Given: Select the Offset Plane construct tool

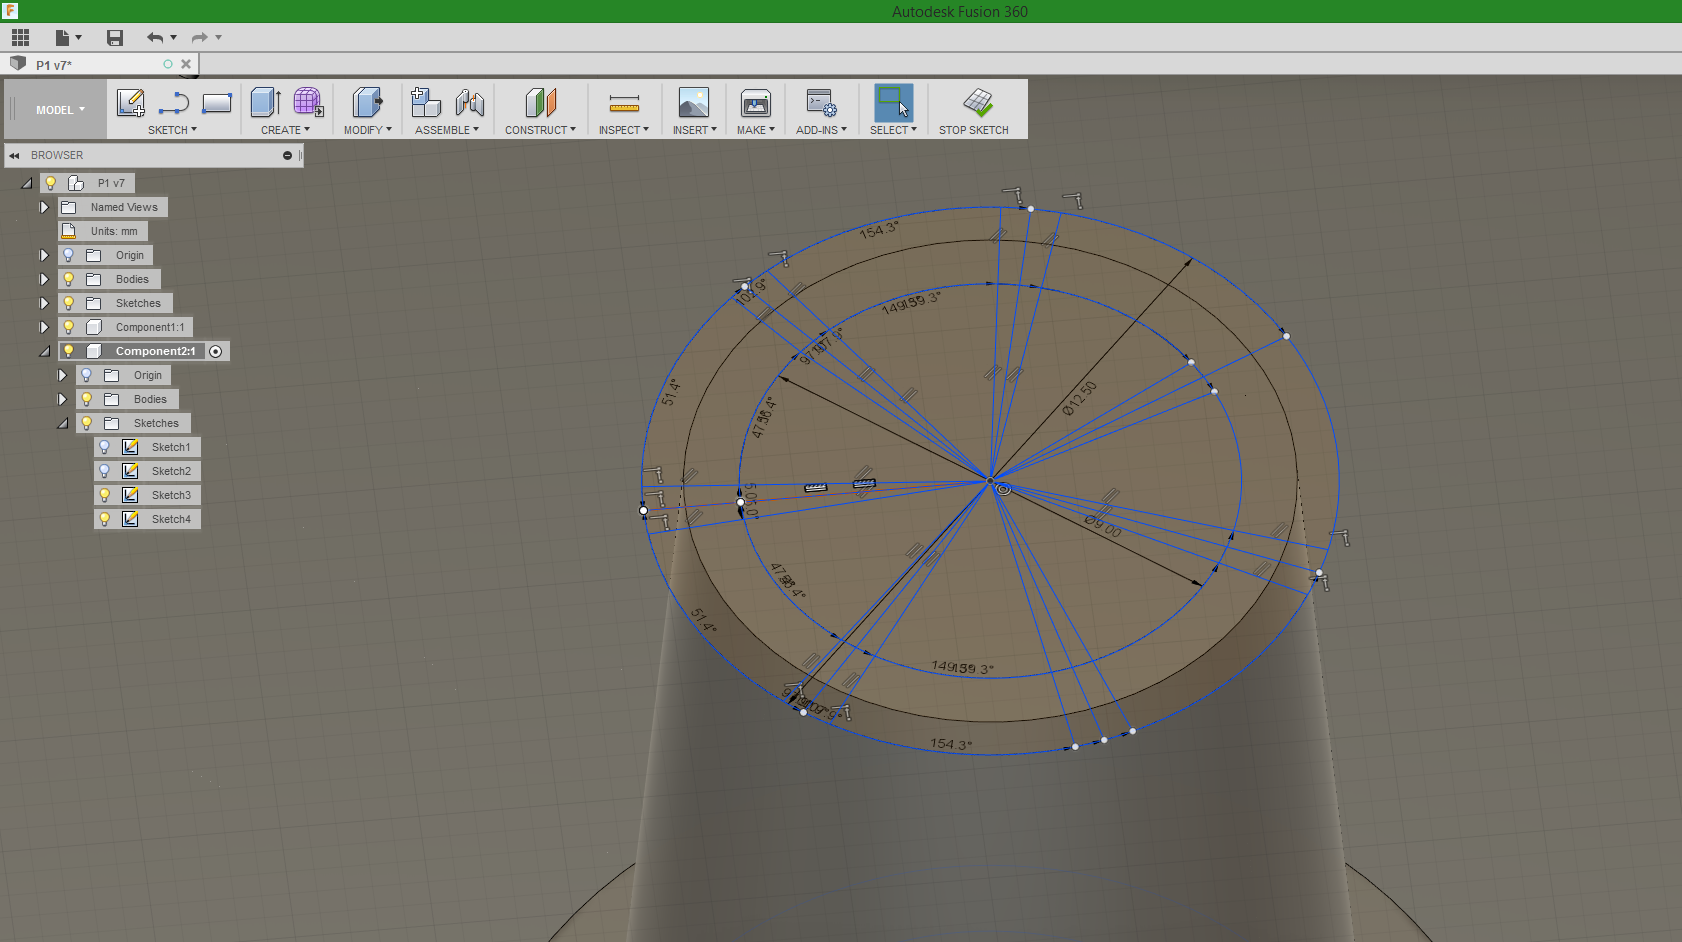Looking at the screenshot, I should (540, 102).
